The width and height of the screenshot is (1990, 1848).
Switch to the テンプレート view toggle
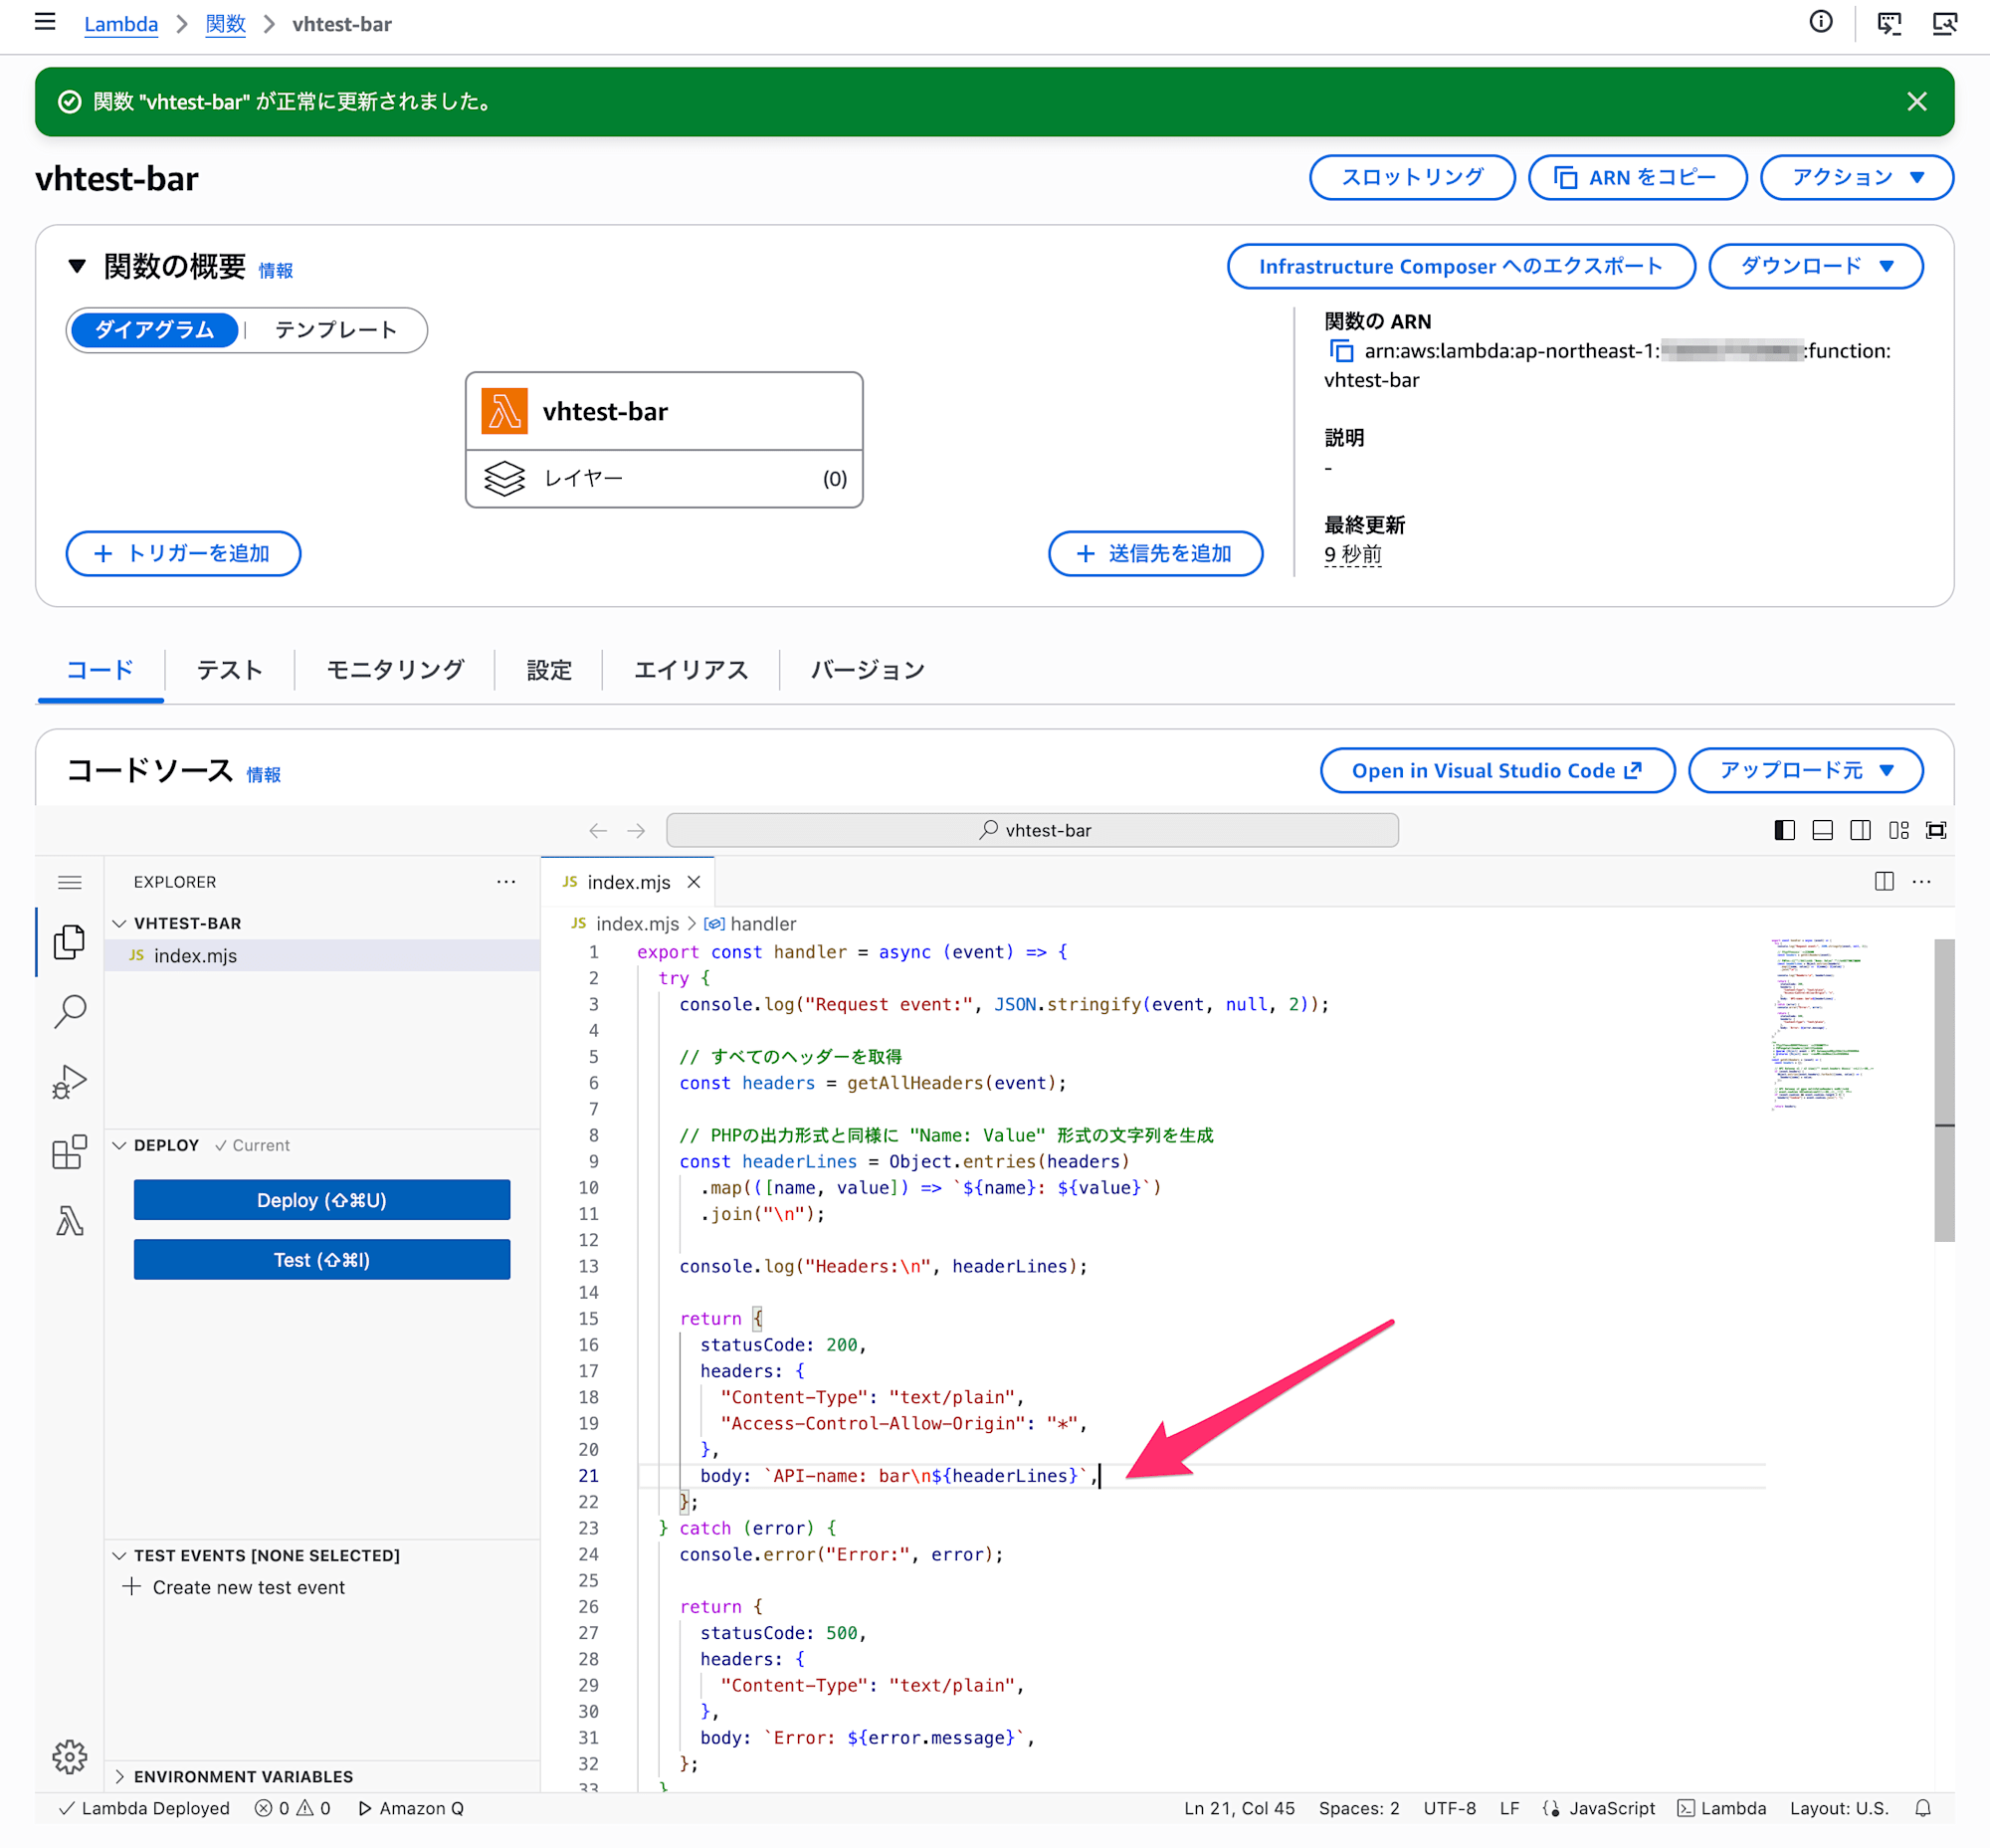coord(336,330)
